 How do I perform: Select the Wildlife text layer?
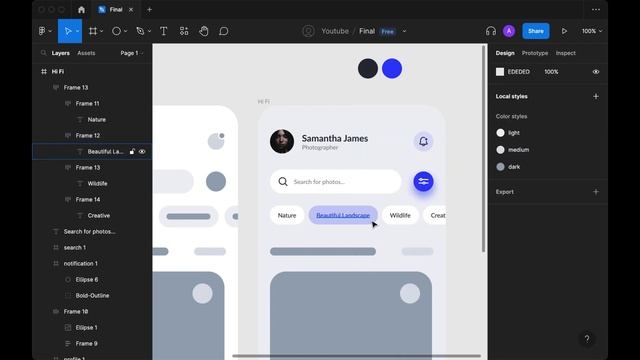[x=92, y=183]
